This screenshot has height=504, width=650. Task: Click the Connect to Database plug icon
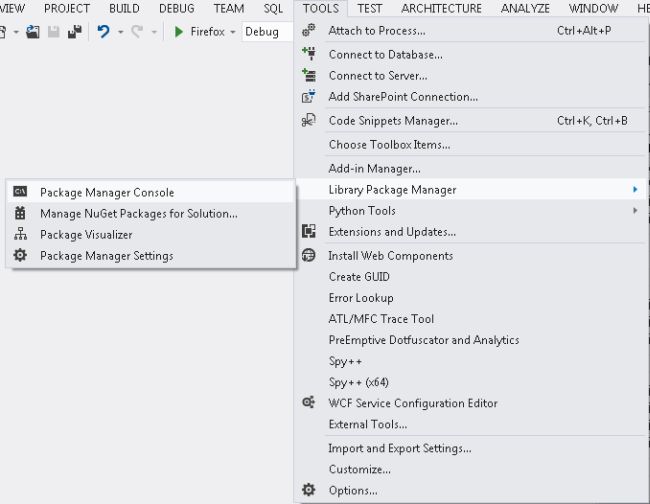point(309,54)
